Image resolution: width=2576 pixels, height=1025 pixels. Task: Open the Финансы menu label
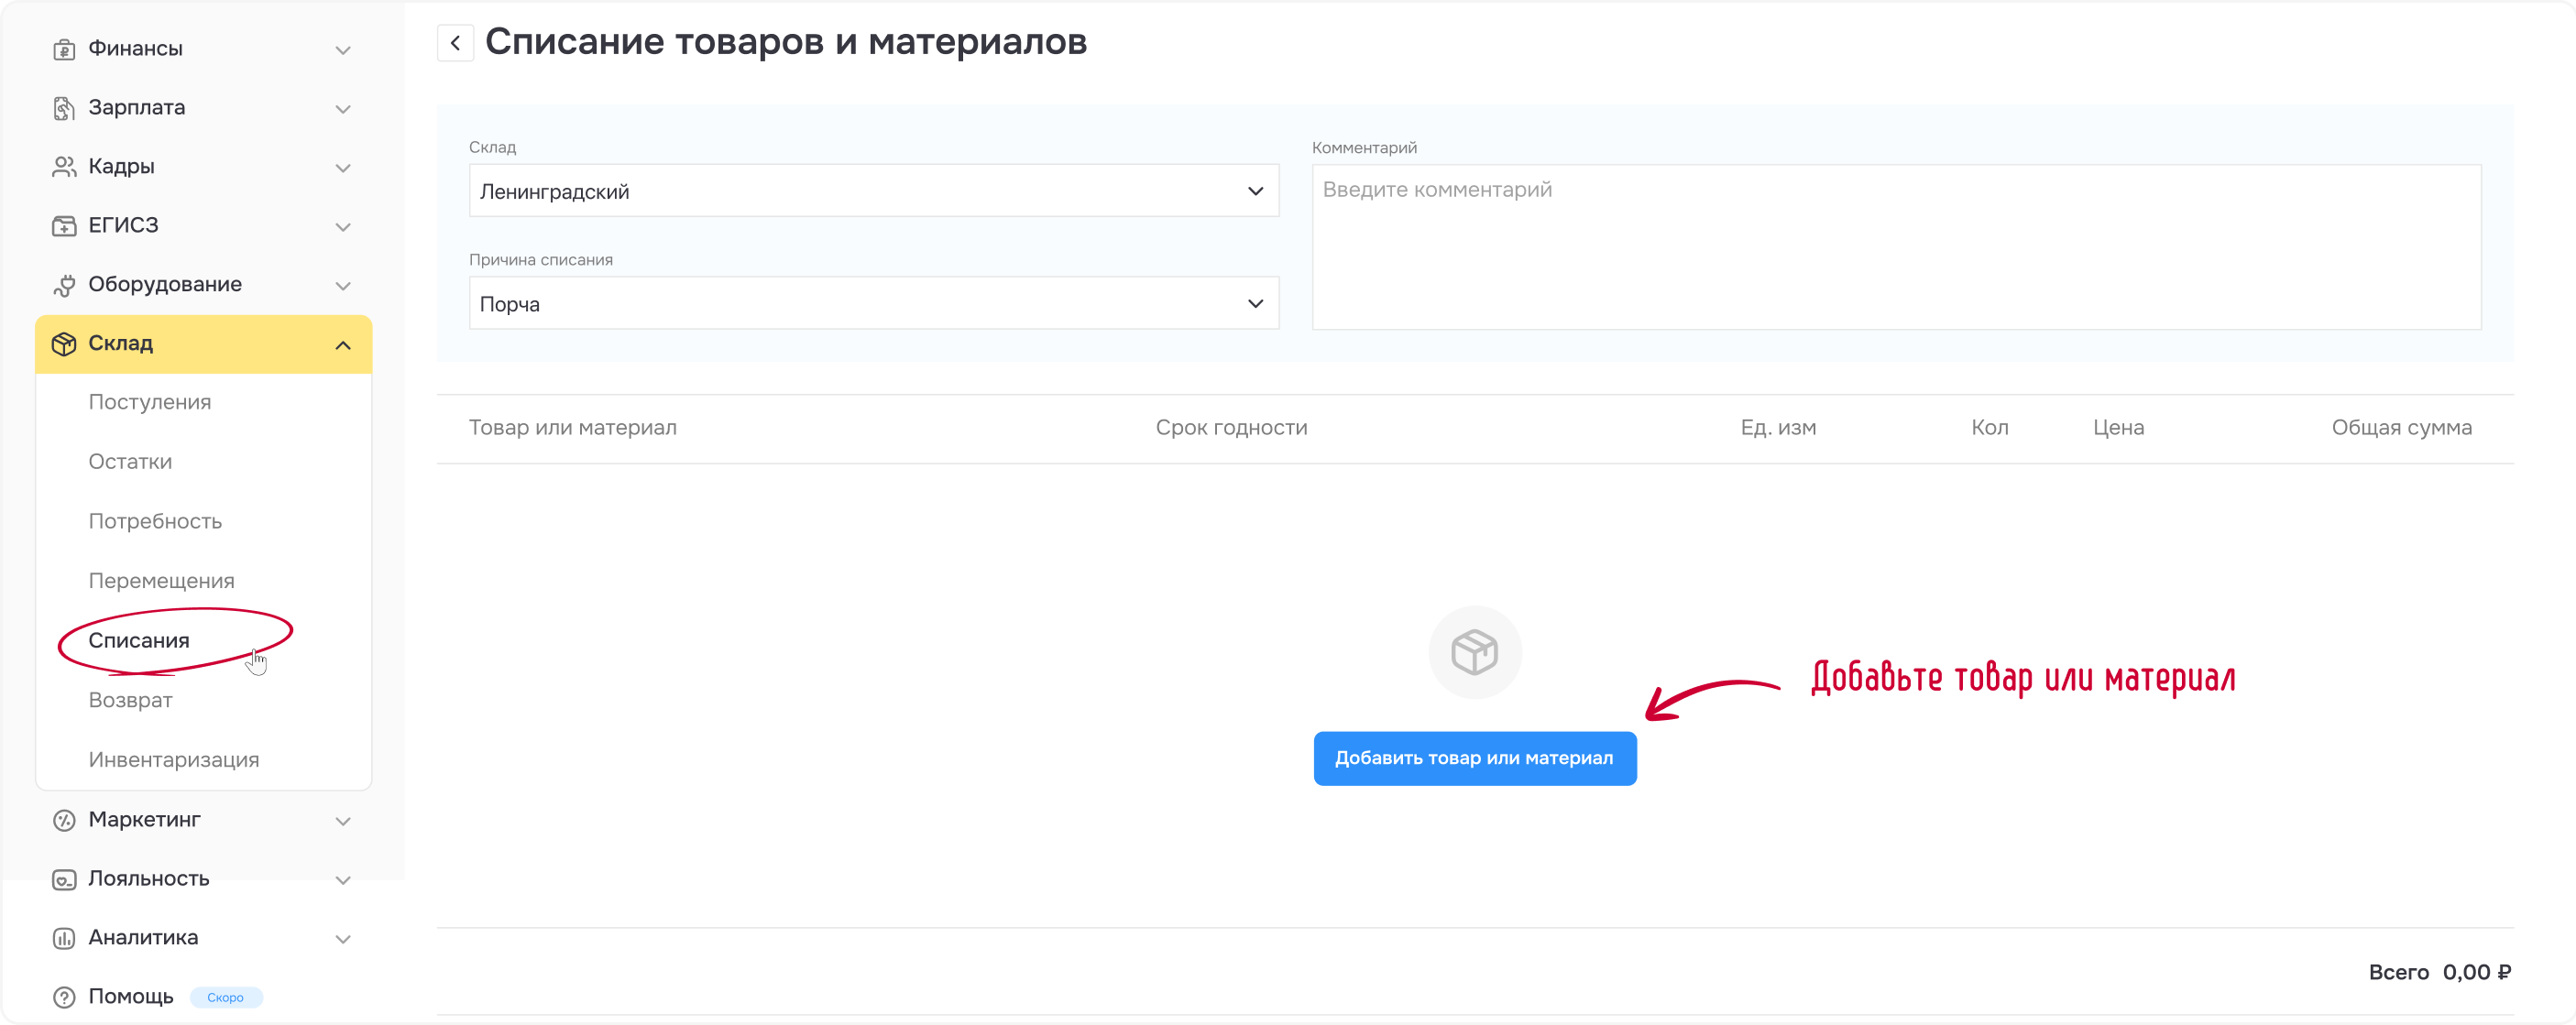click(x=135, y=48)
